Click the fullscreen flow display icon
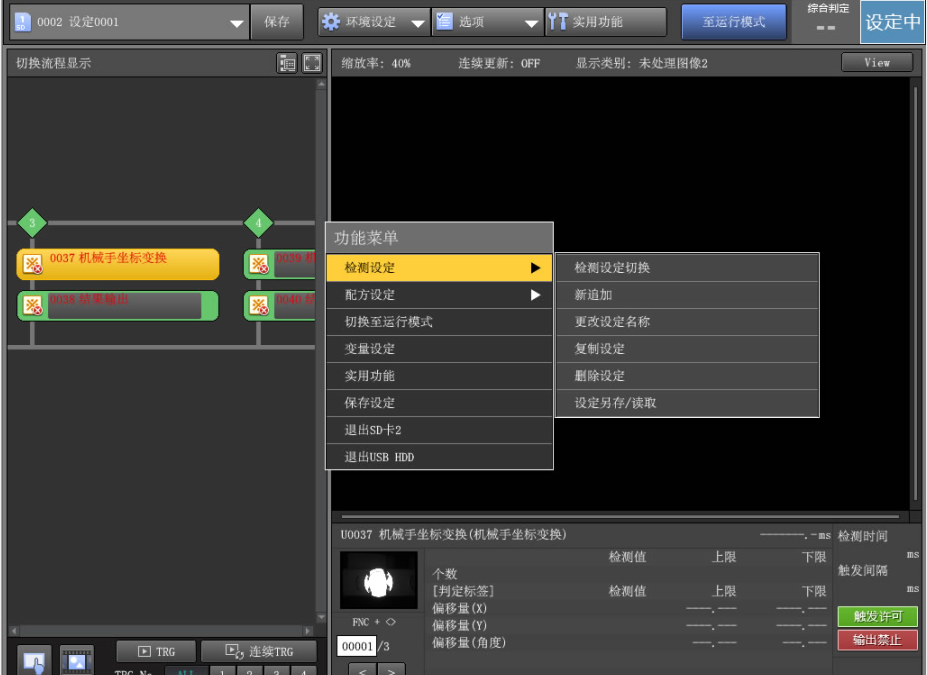Screen dimensions: 927x675 (312, 63)
